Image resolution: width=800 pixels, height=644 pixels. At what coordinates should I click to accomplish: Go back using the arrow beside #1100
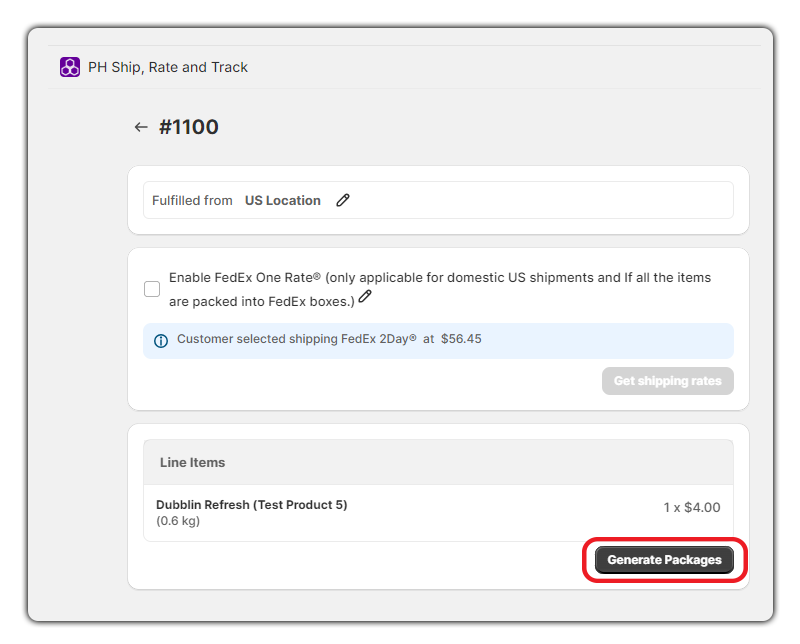(141, 127)
